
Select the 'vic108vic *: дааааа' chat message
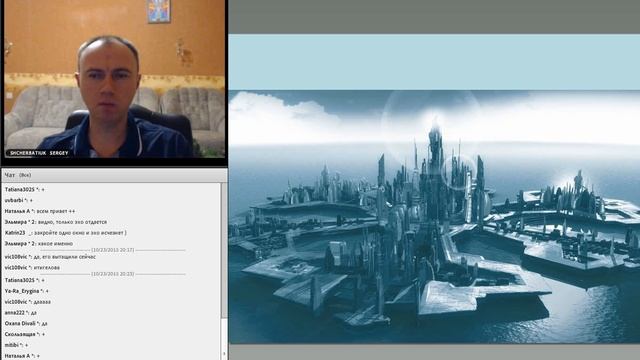click(28, 302)
